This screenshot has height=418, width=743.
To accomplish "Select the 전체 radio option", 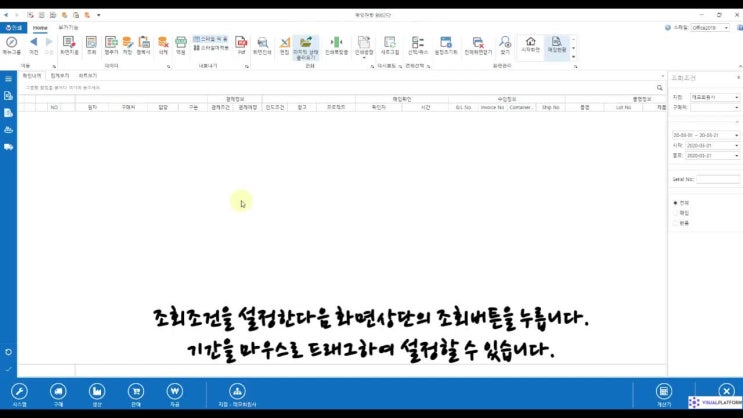I will point(676,203).
